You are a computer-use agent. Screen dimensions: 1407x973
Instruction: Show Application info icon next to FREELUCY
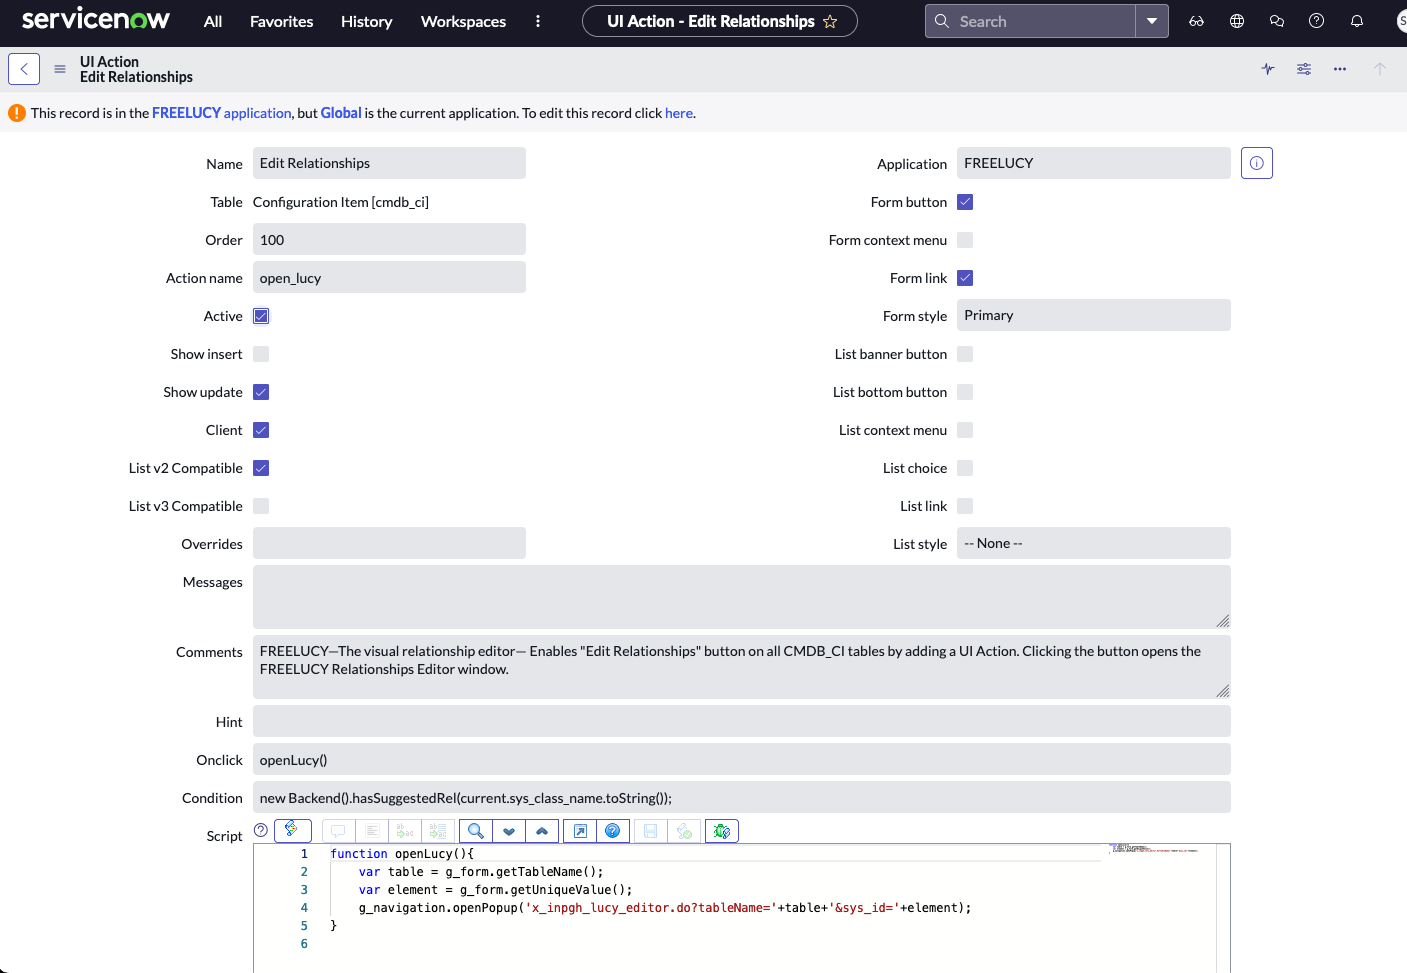point(1257,163)
